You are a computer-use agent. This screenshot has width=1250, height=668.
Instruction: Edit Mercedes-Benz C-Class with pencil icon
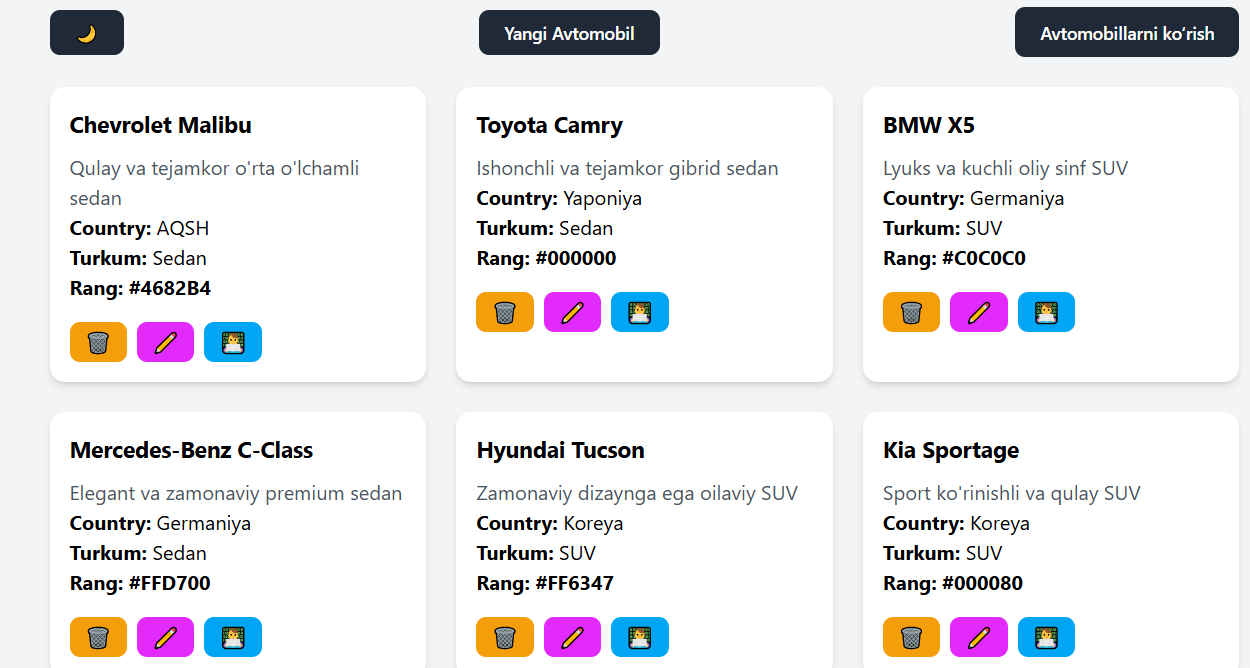pos(165,637)
